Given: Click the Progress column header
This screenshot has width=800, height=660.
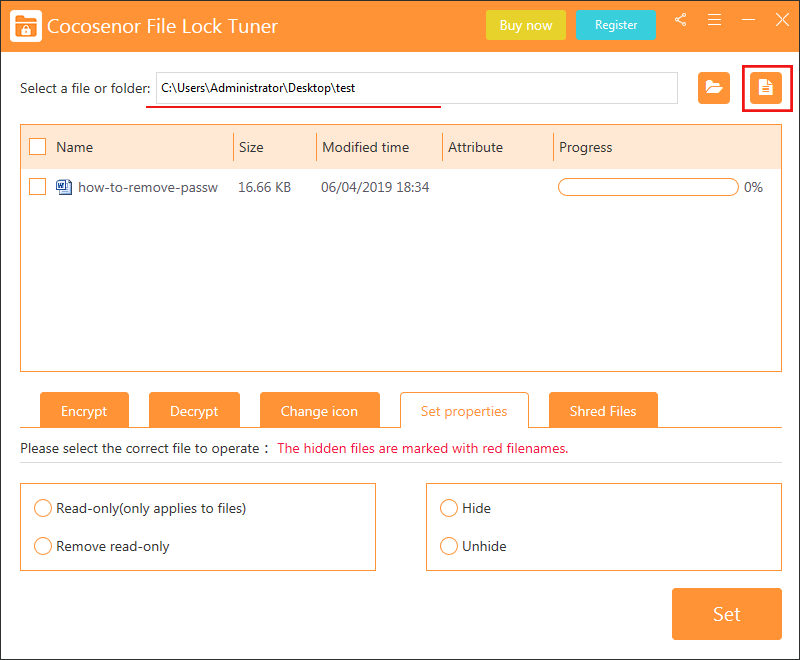Looking at the screenshot, I should pos(586,147).
